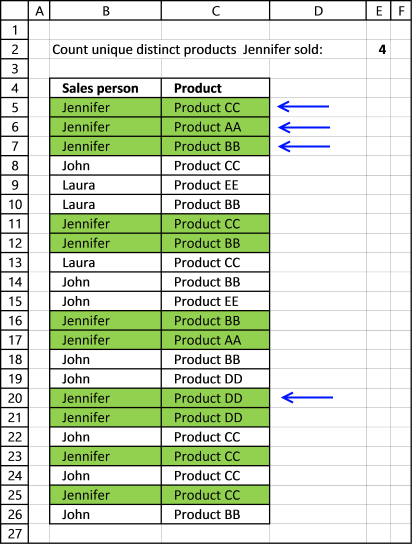The image size is (412, 544).
Task: Select cell C15 with Product EE
Action: pyautogui.click(x=215, y=301)
